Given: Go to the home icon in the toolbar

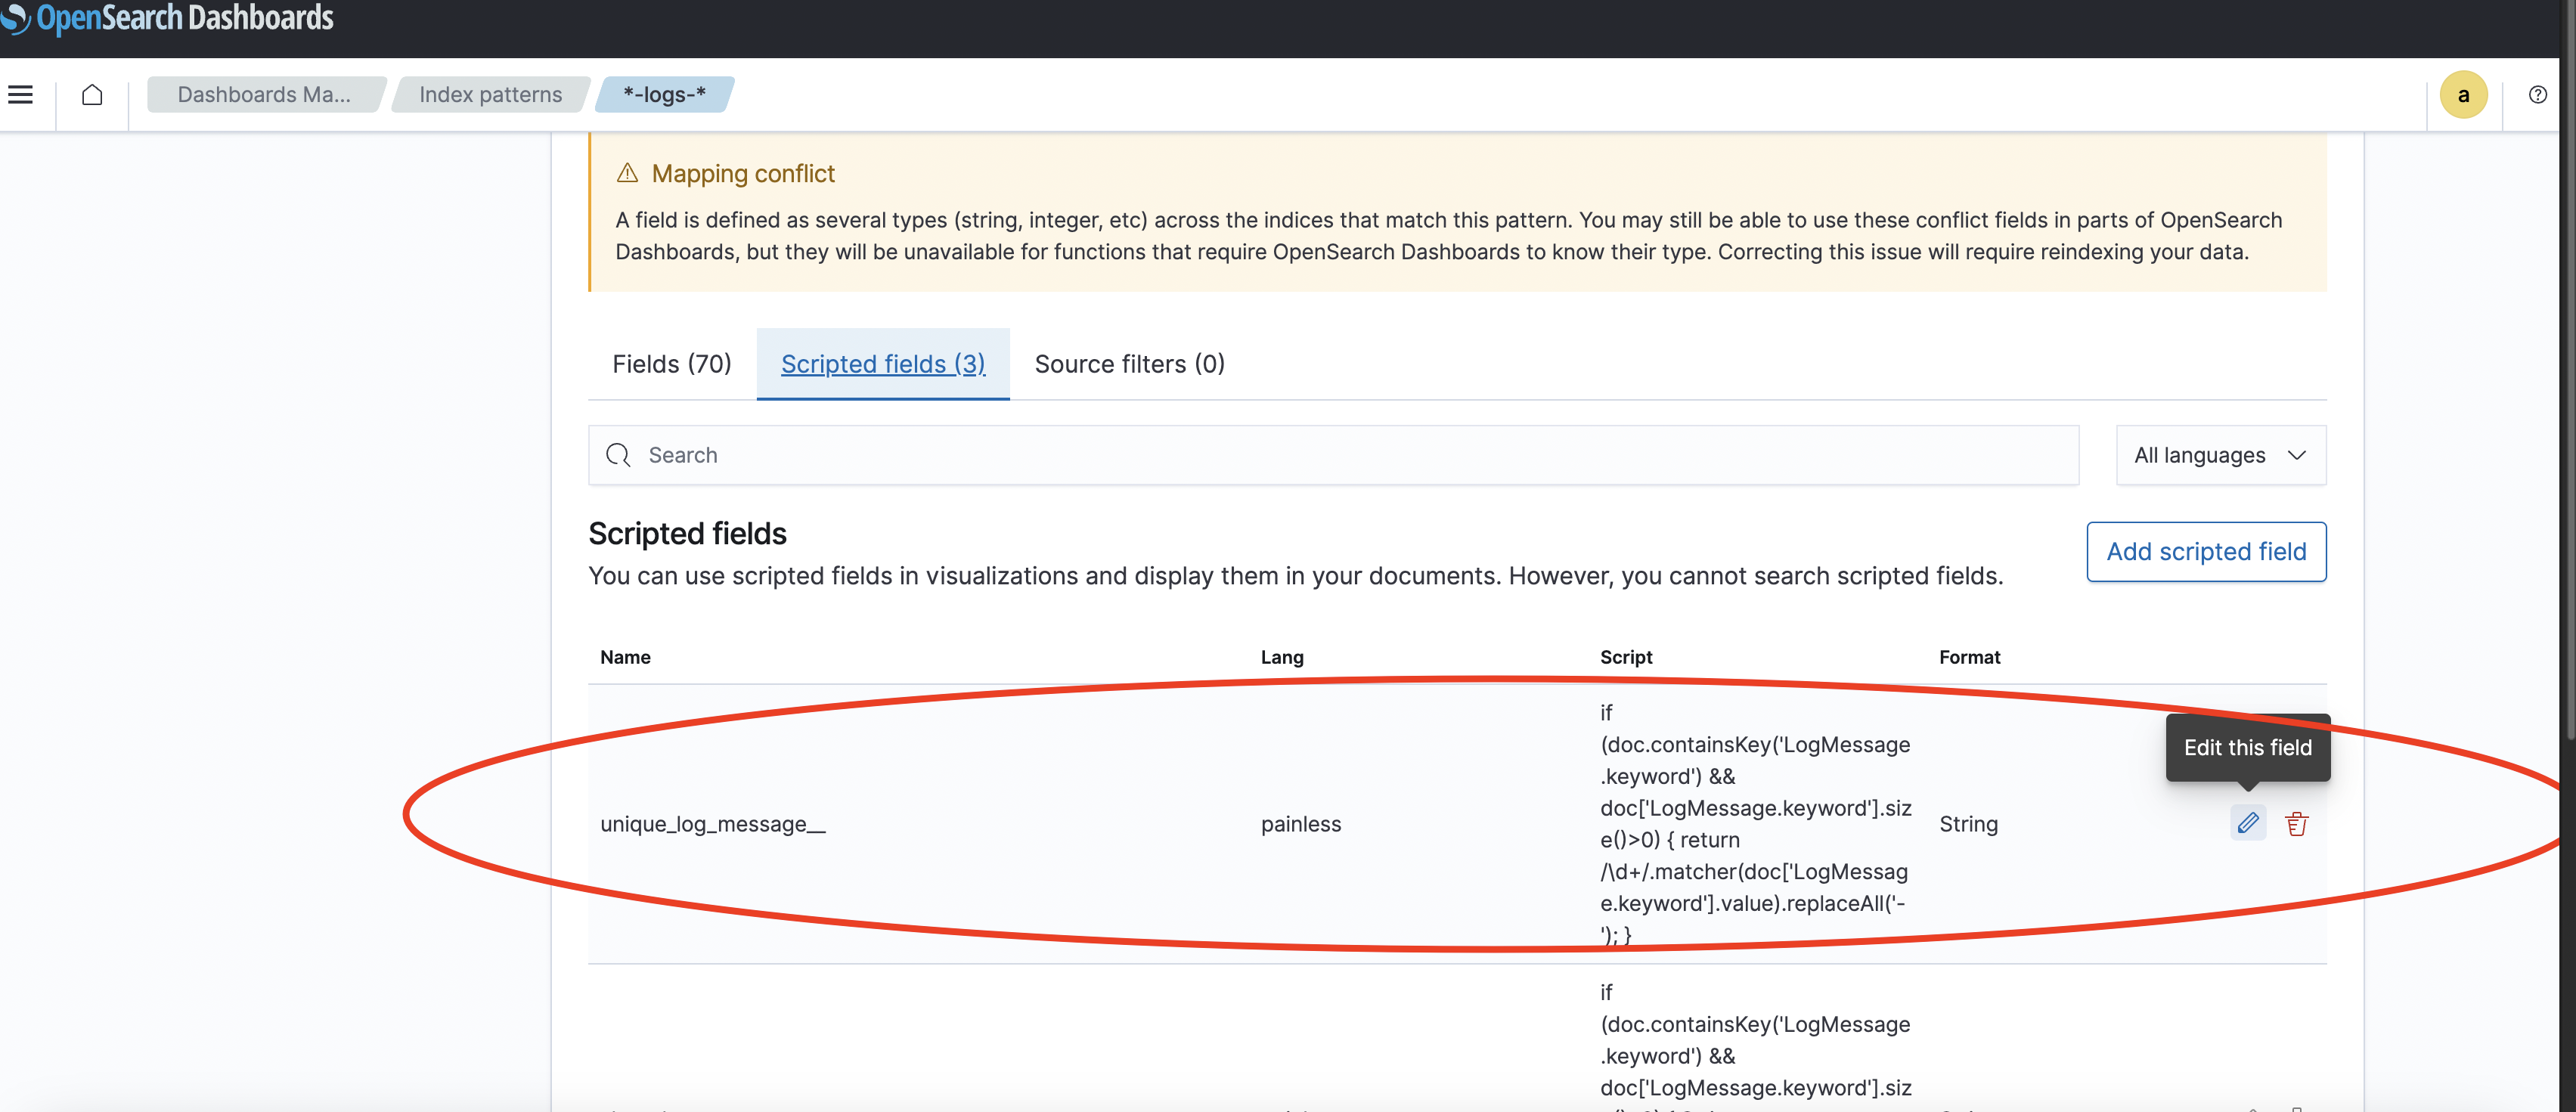Looking at the screenshot, I should point(92,94).
